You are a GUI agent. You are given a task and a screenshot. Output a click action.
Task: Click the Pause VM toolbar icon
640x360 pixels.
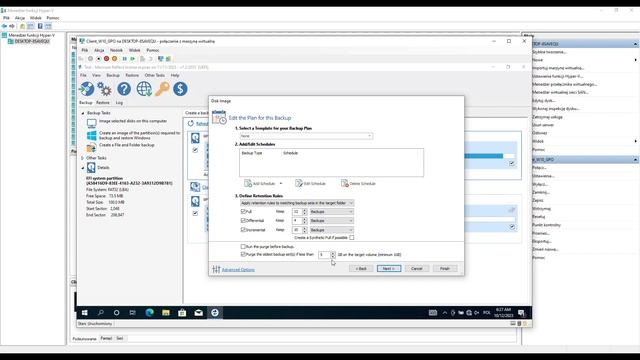(x=124, y=59)
